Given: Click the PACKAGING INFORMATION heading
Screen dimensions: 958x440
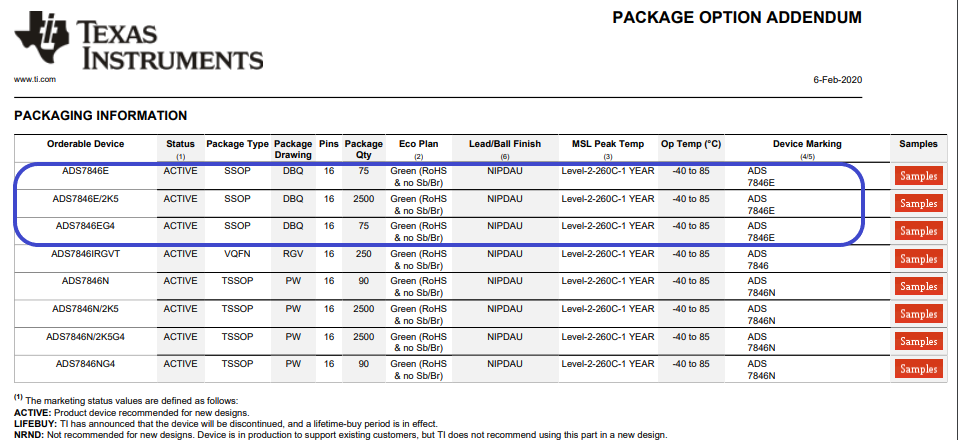Looking at the screenshot, I should [x=100, y=116].
